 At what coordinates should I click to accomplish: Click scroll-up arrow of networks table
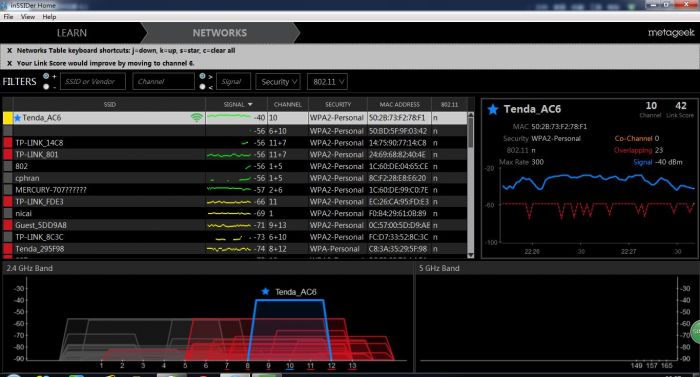click(471, 115)
